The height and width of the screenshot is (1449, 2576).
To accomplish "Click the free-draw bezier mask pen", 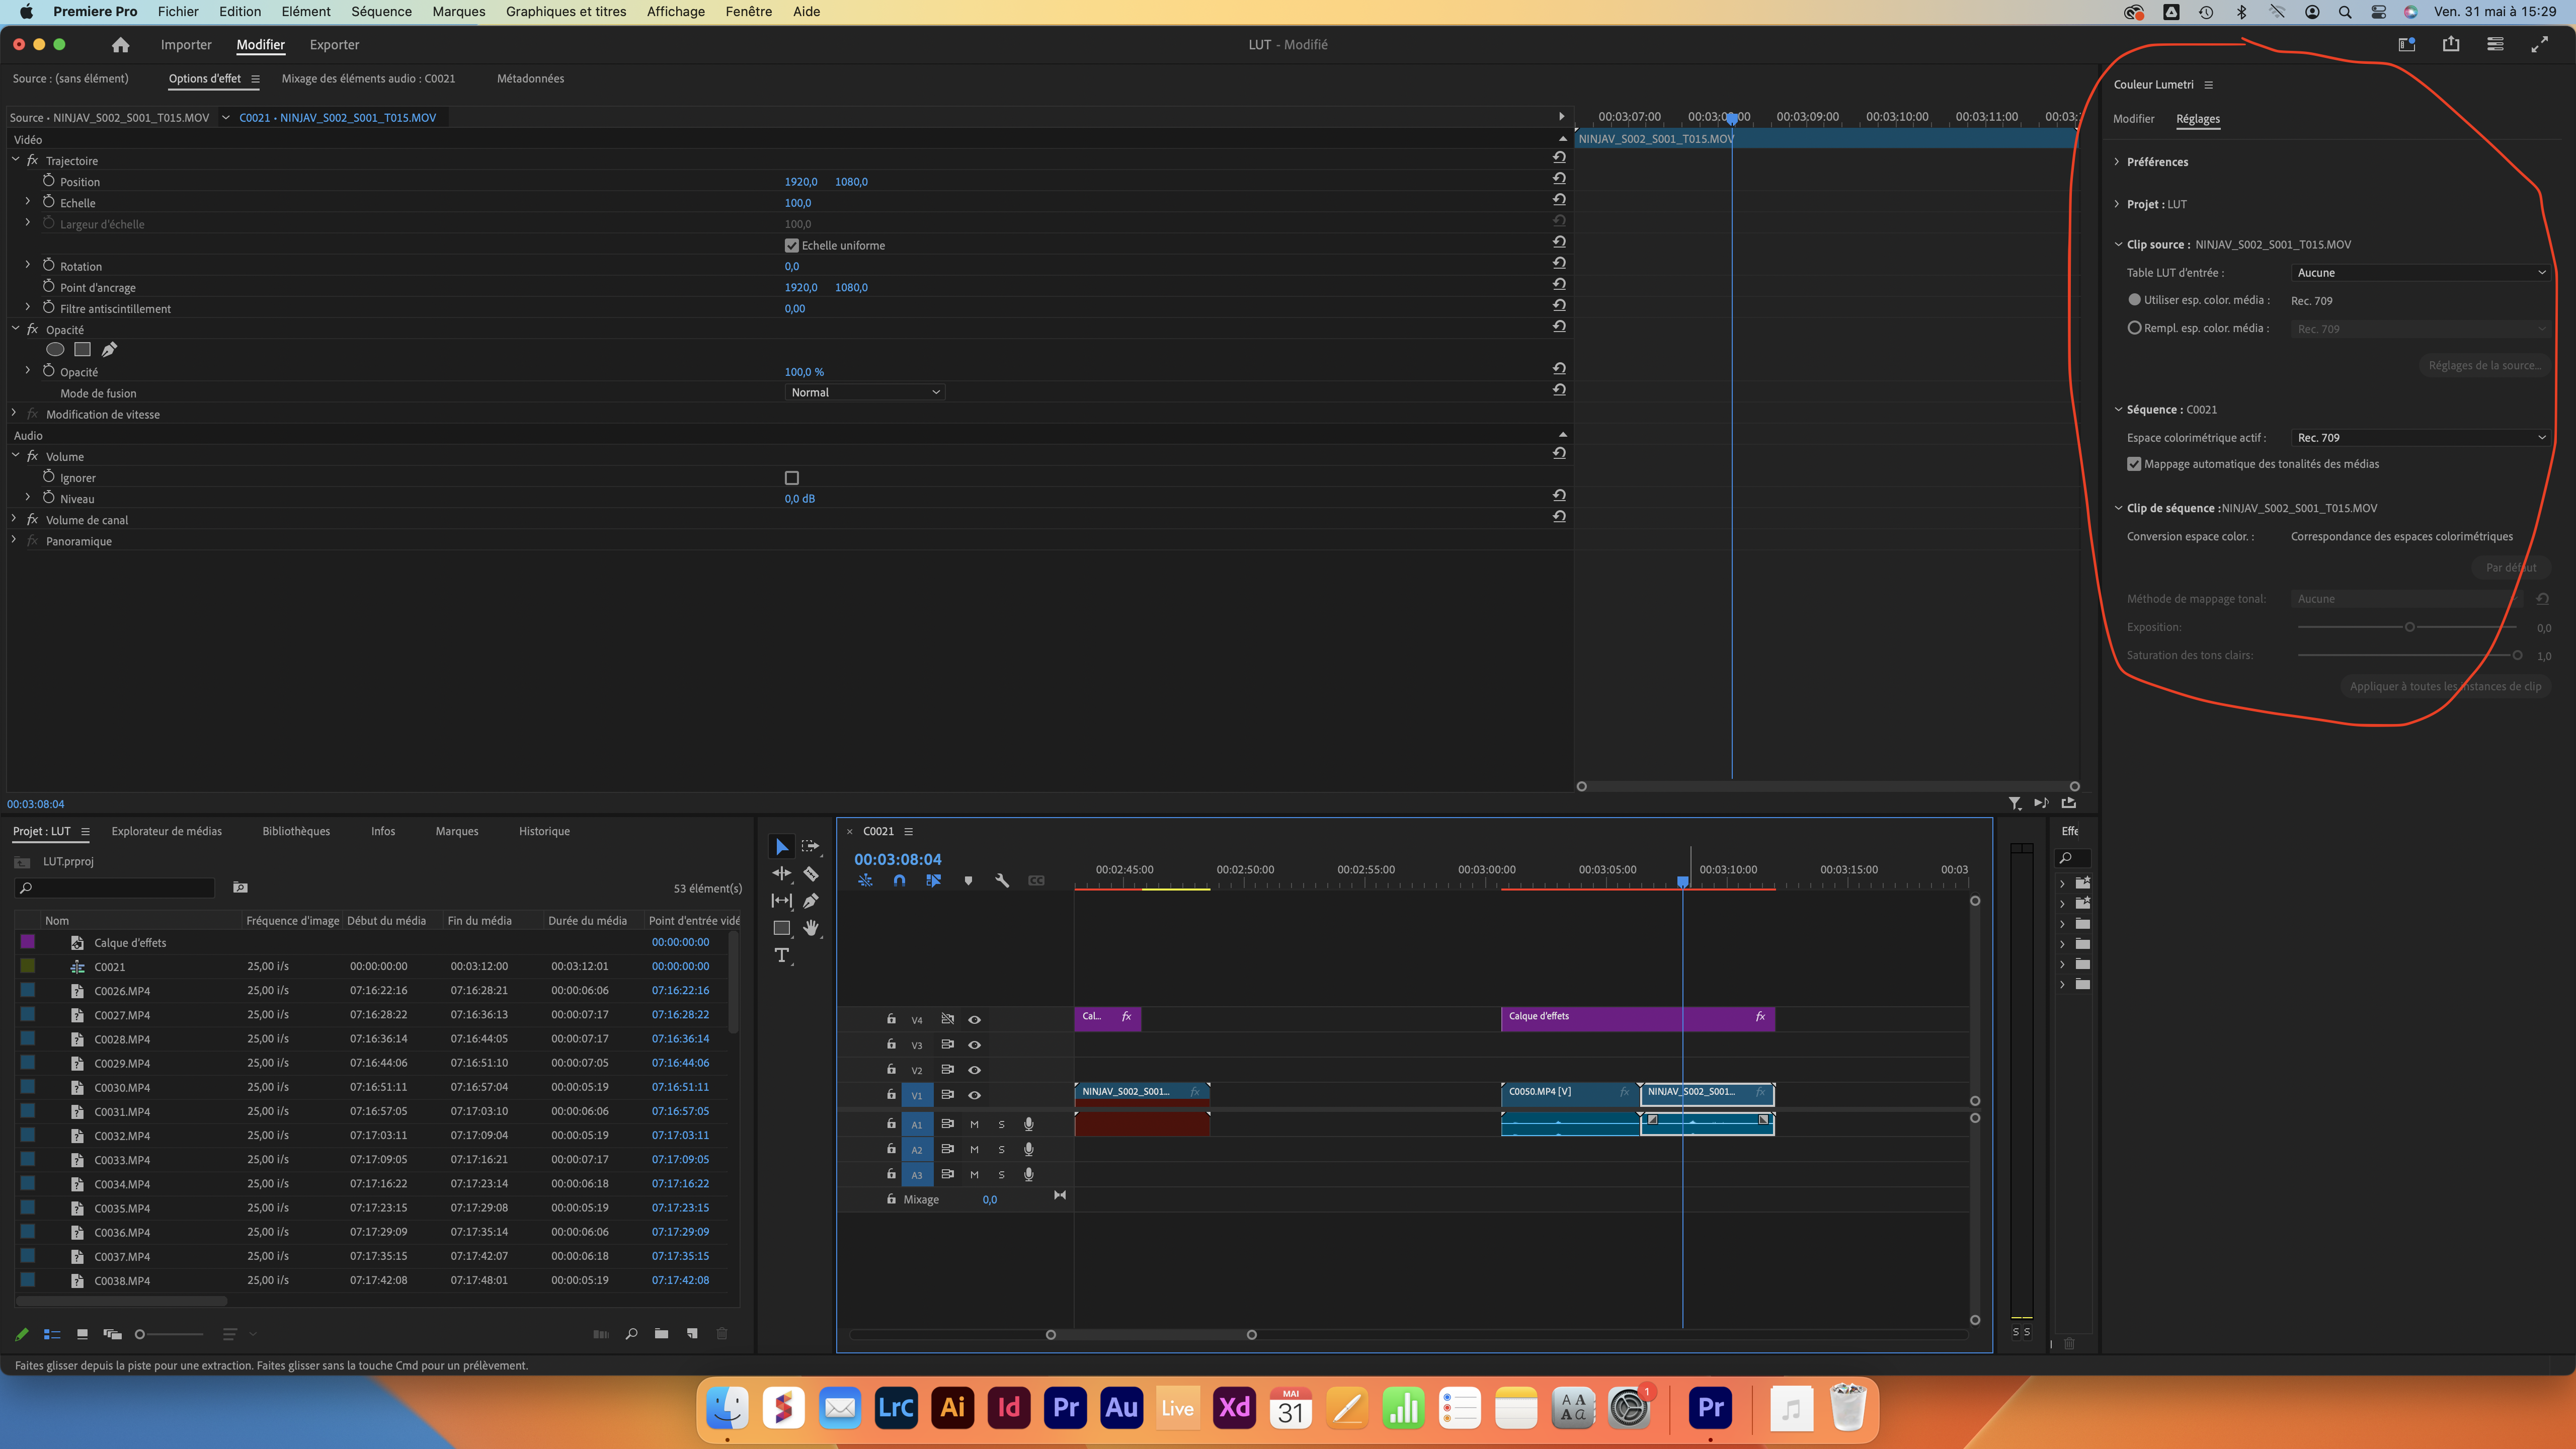I will click(109, 350).
